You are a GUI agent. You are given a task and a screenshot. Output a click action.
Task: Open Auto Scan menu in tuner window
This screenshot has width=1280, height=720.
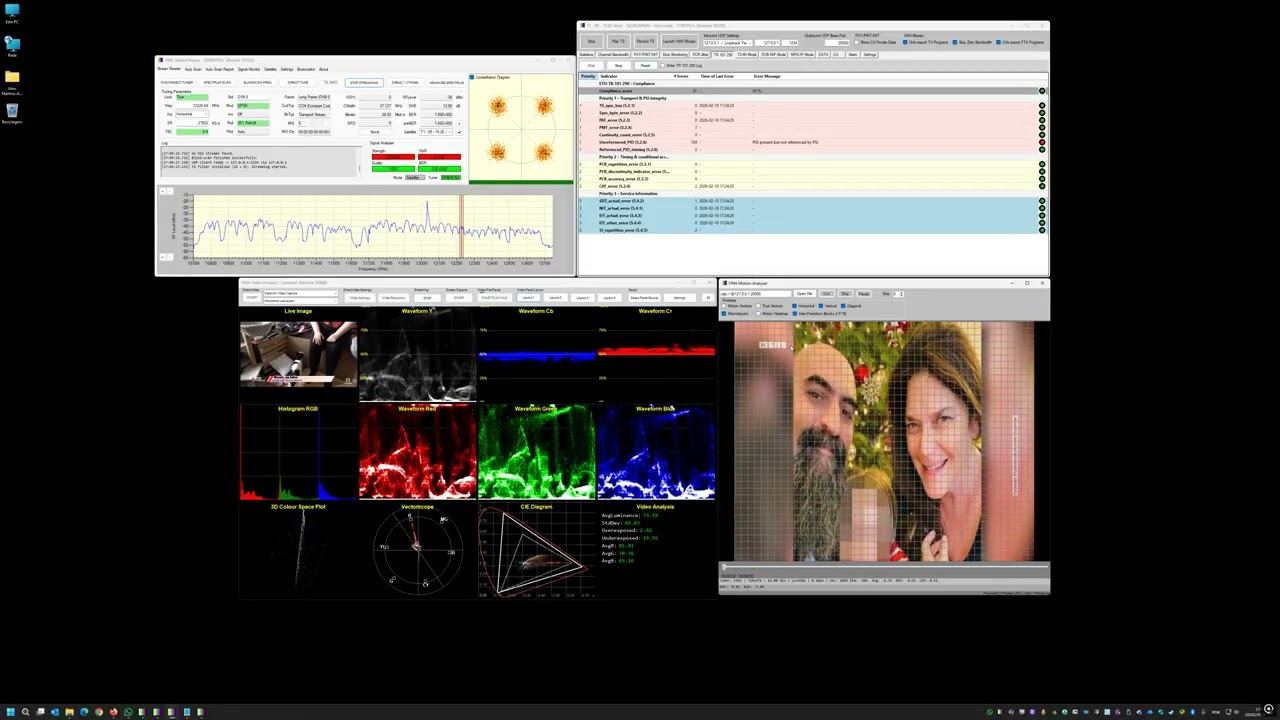(193, 69)
